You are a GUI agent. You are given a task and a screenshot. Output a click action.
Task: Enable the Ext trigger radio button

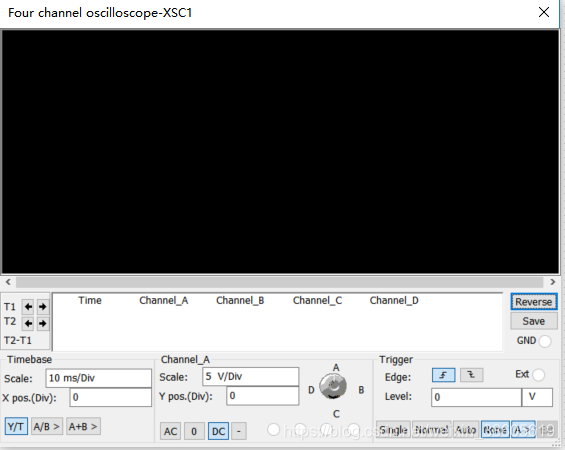tap(538, 375)
